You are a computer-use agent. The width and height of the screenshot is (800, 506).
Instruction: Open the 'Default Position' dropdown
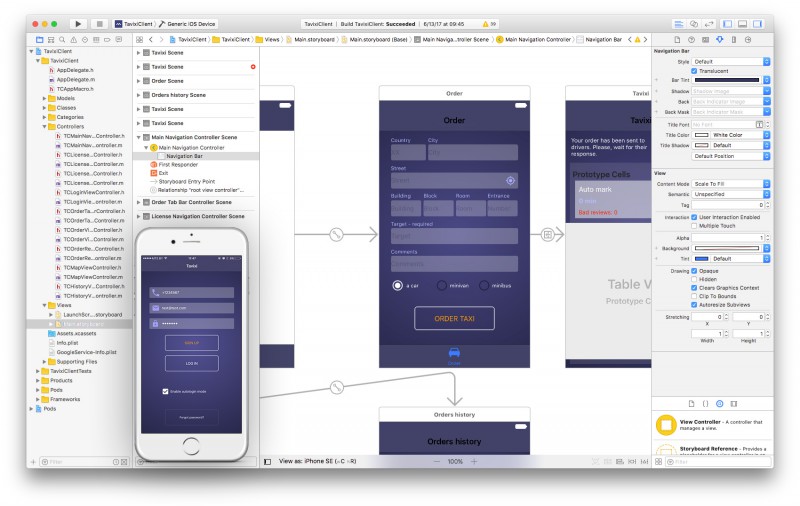pyautogui.click(x=731, y=156)
